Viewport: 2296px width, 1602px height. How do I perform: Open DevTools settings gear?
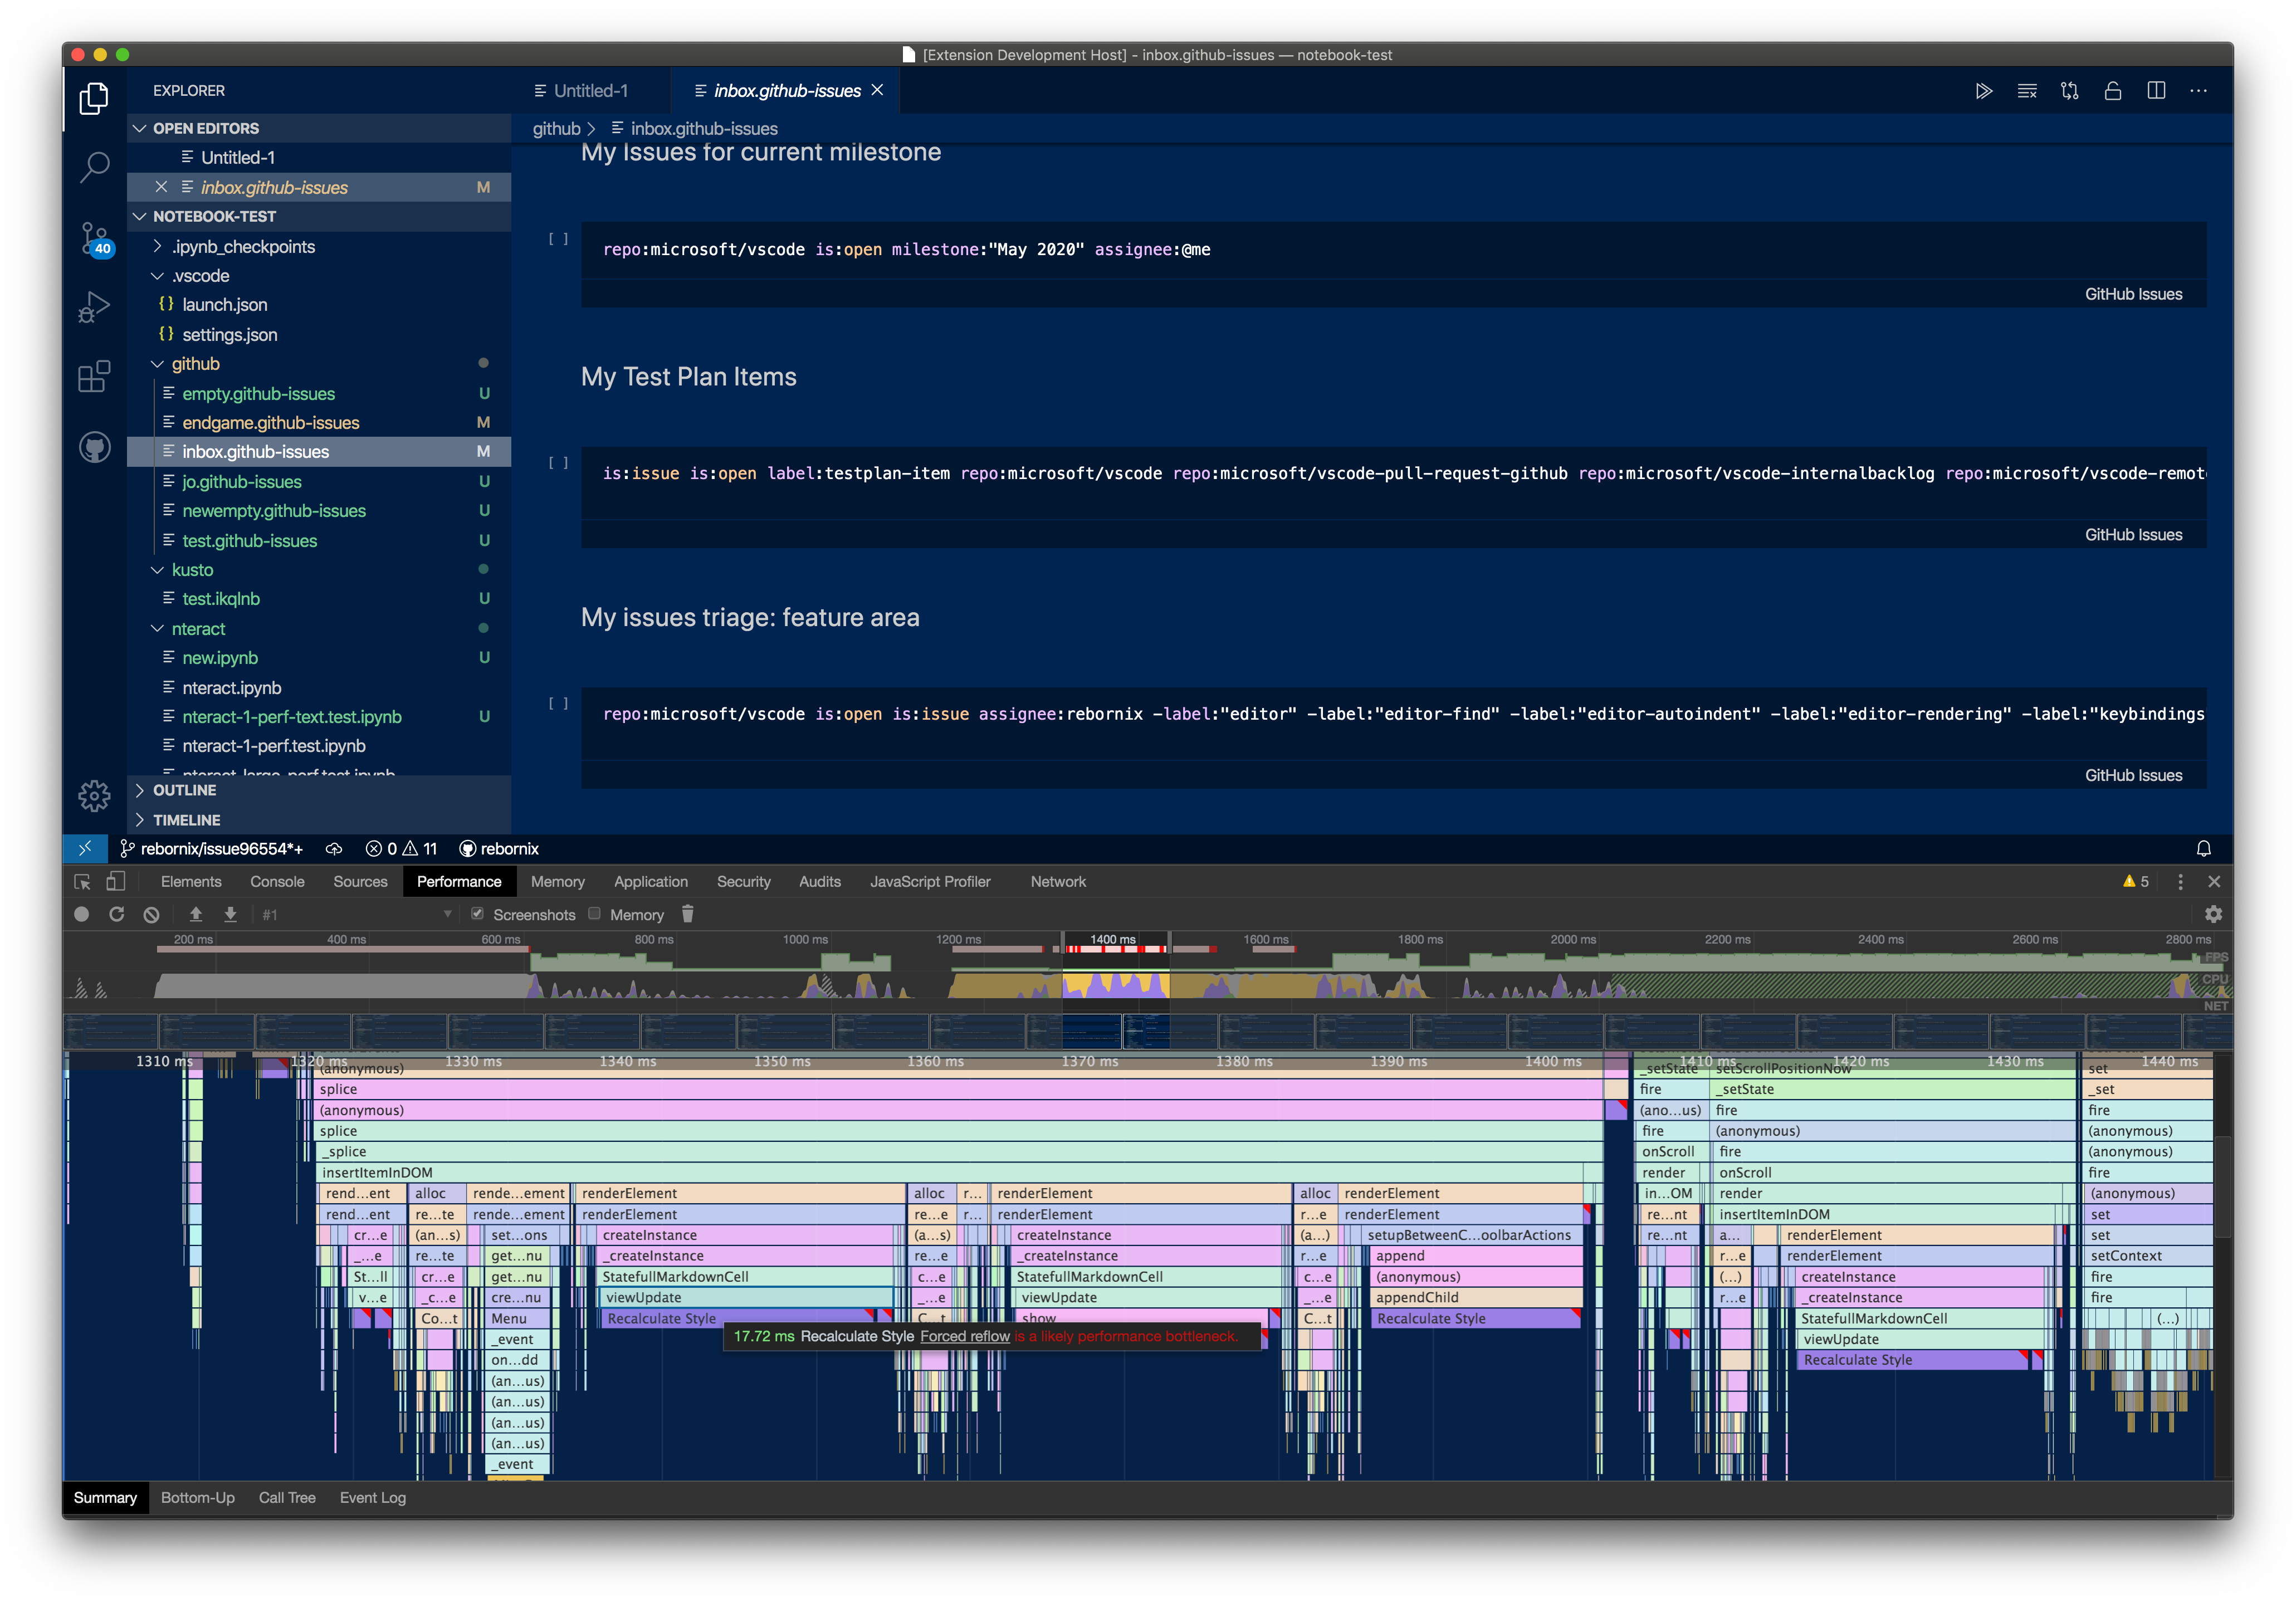(2214, 914)
